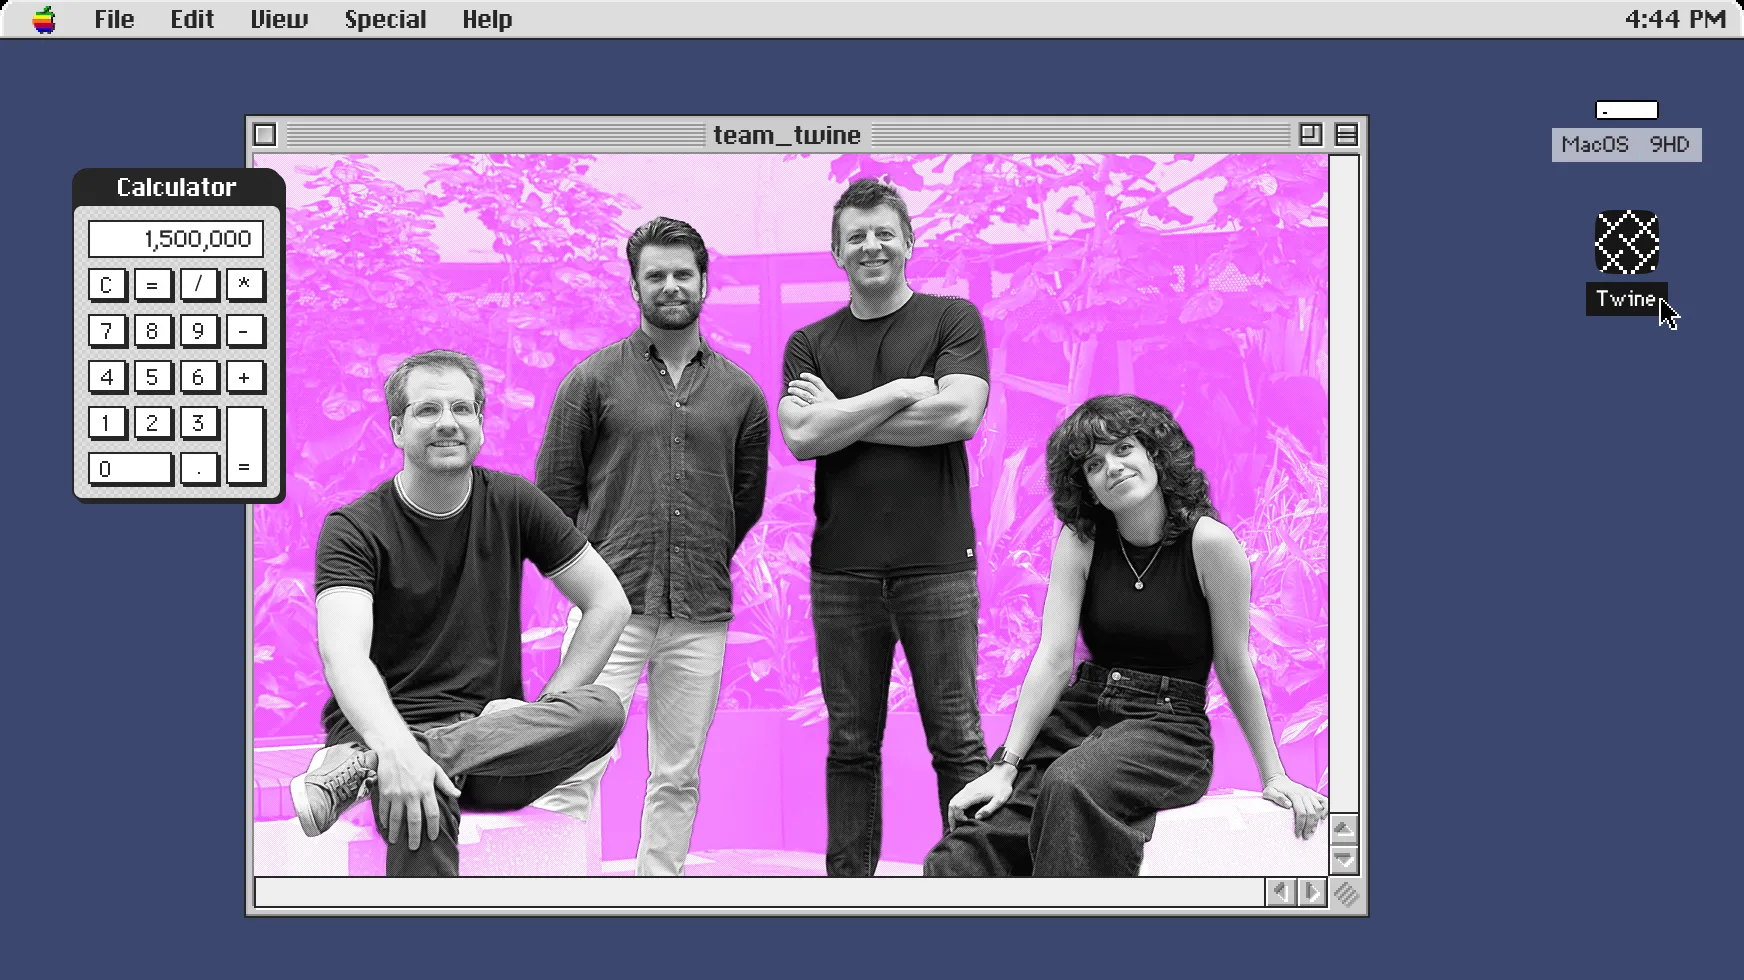Open the View menu

click(x=278, y=18)
